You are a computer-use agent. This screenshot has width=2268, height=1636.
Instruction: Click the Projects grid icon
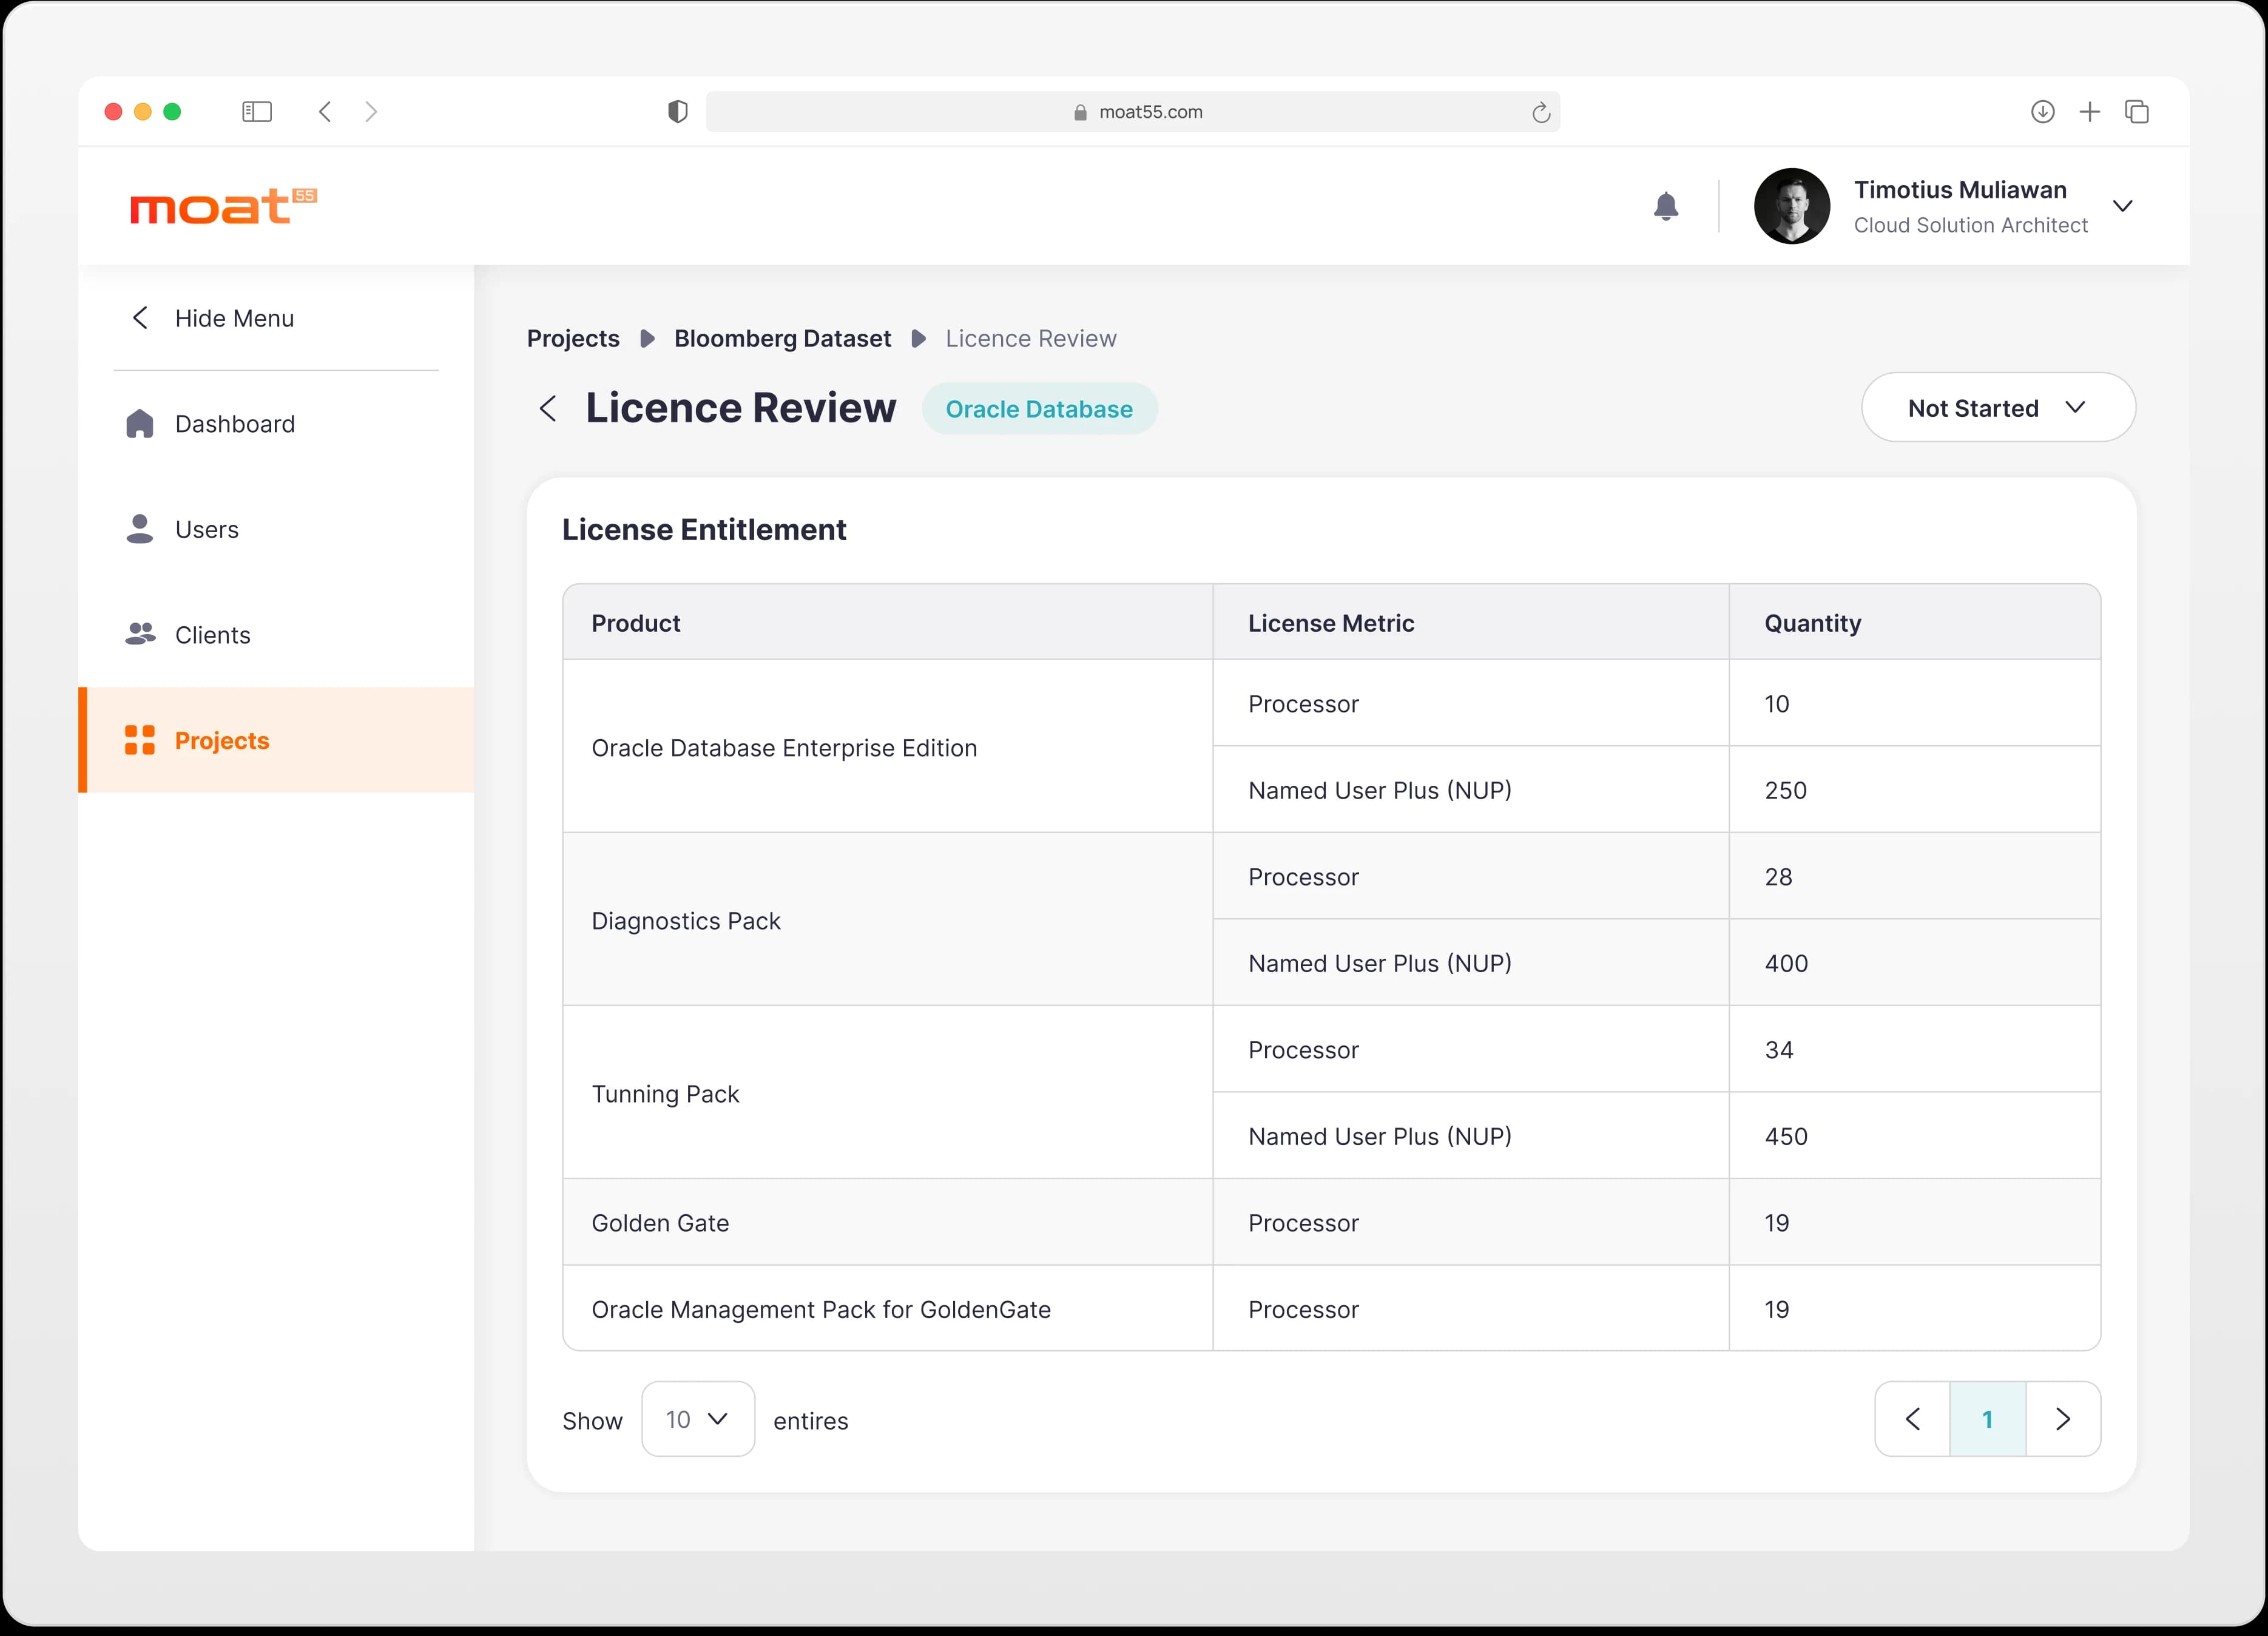[140, 740]
